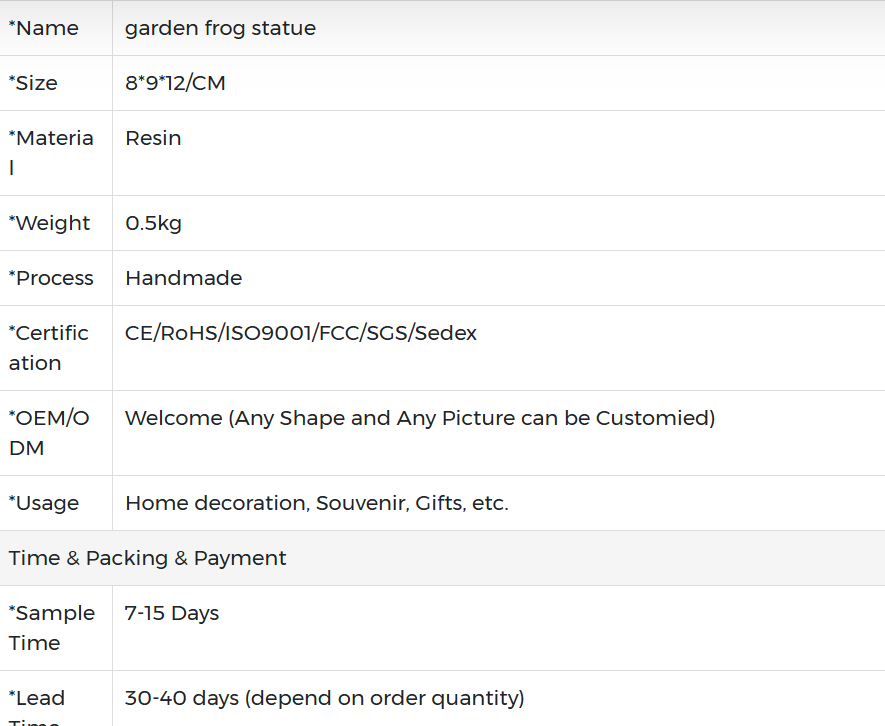This screenshot has width=885, height=726.
Task: Click the '30-40 days' lead time value
Action: pos(324,698)
